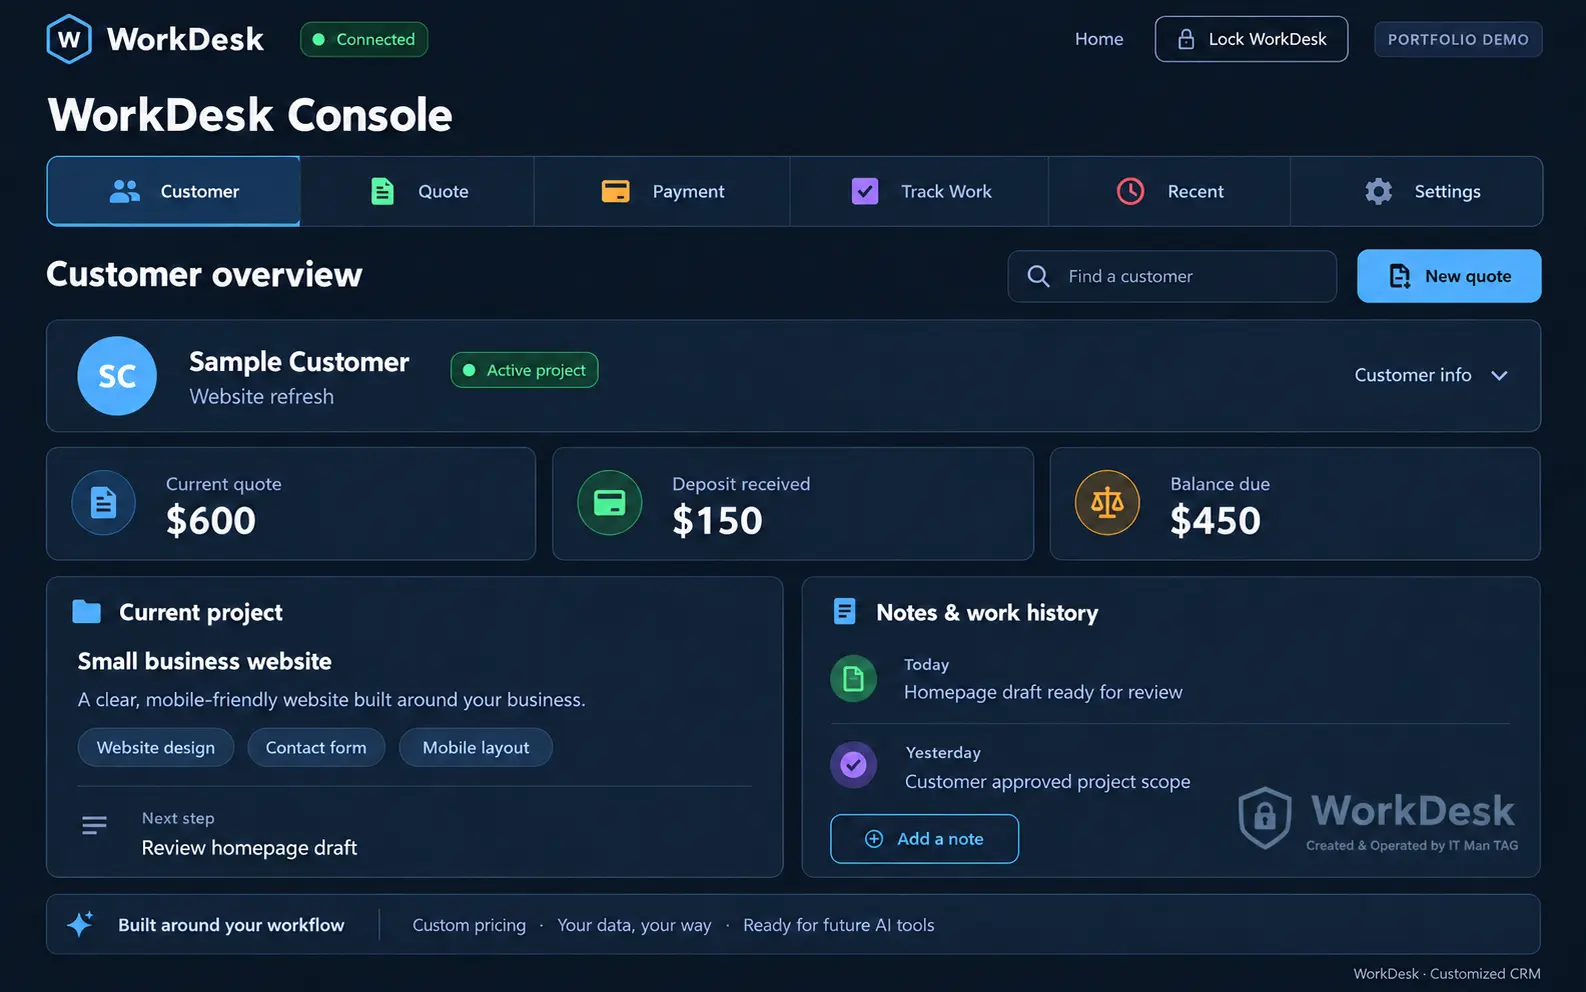Open the Settings tab with gear icon
The image size is (1586, 992).
(x=1417, y=191)
